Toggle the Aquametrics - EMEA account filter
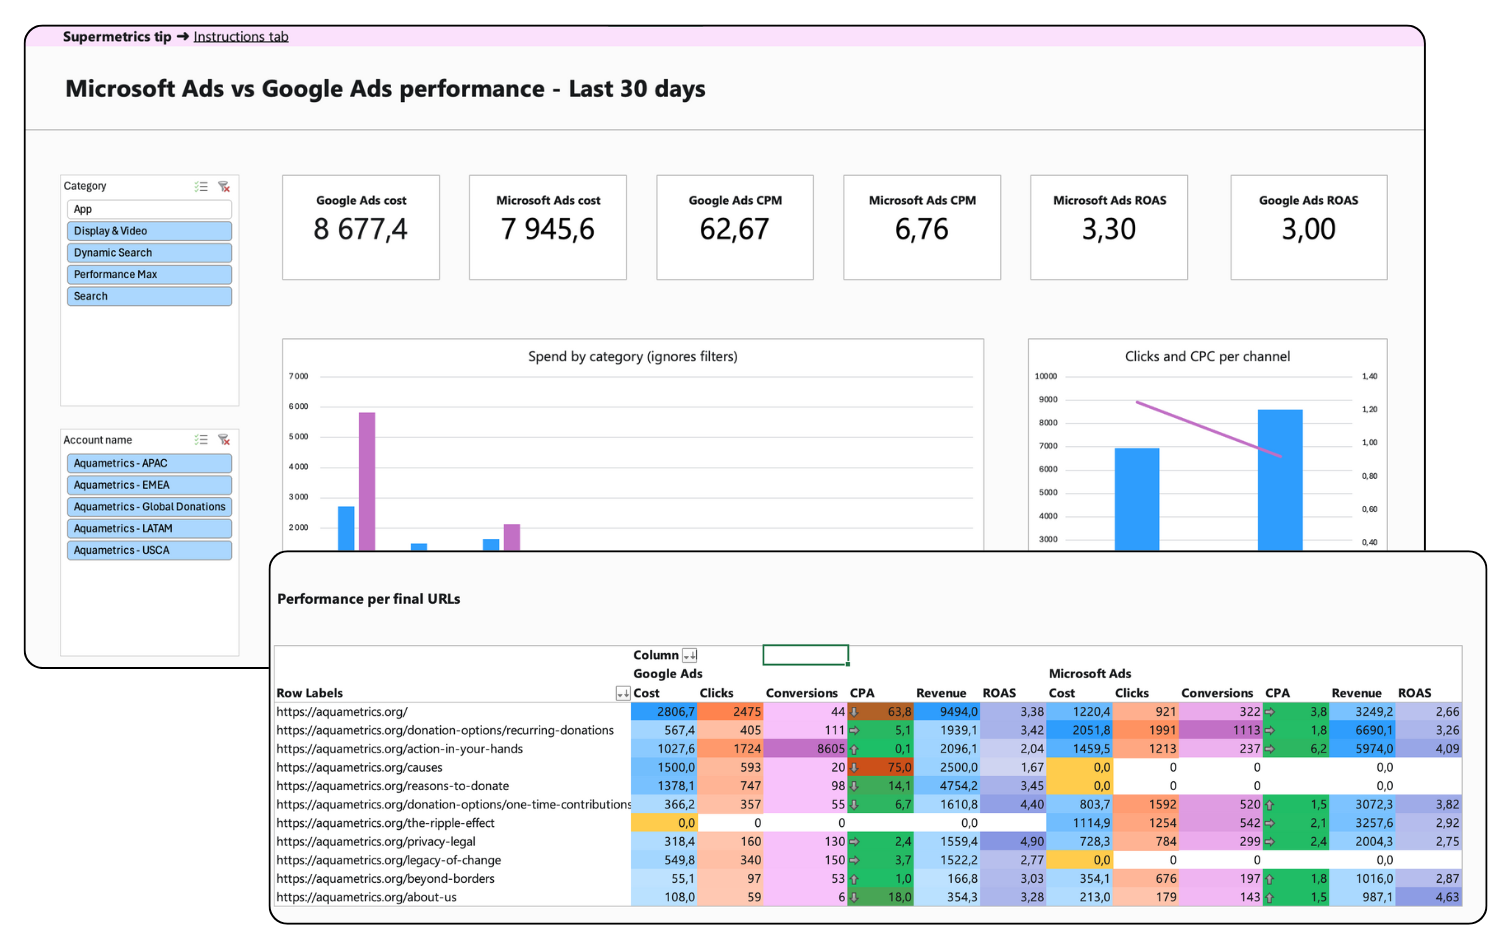This screenshot has height=942, width=1510. click(x=149, y=485)
